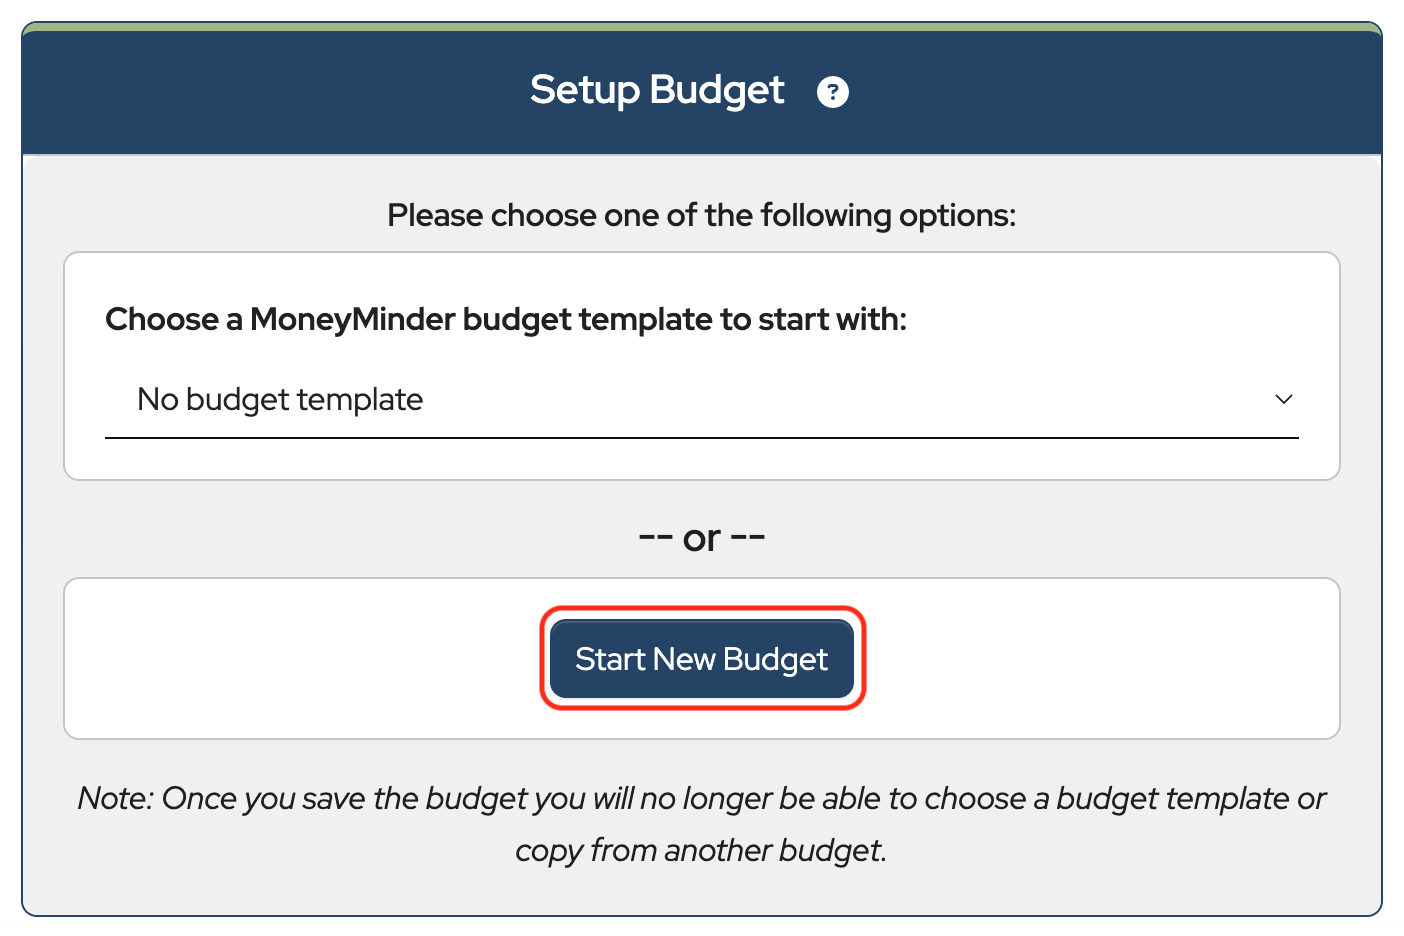Click empty space left of Start New Budget

click(x=300, y=659)
